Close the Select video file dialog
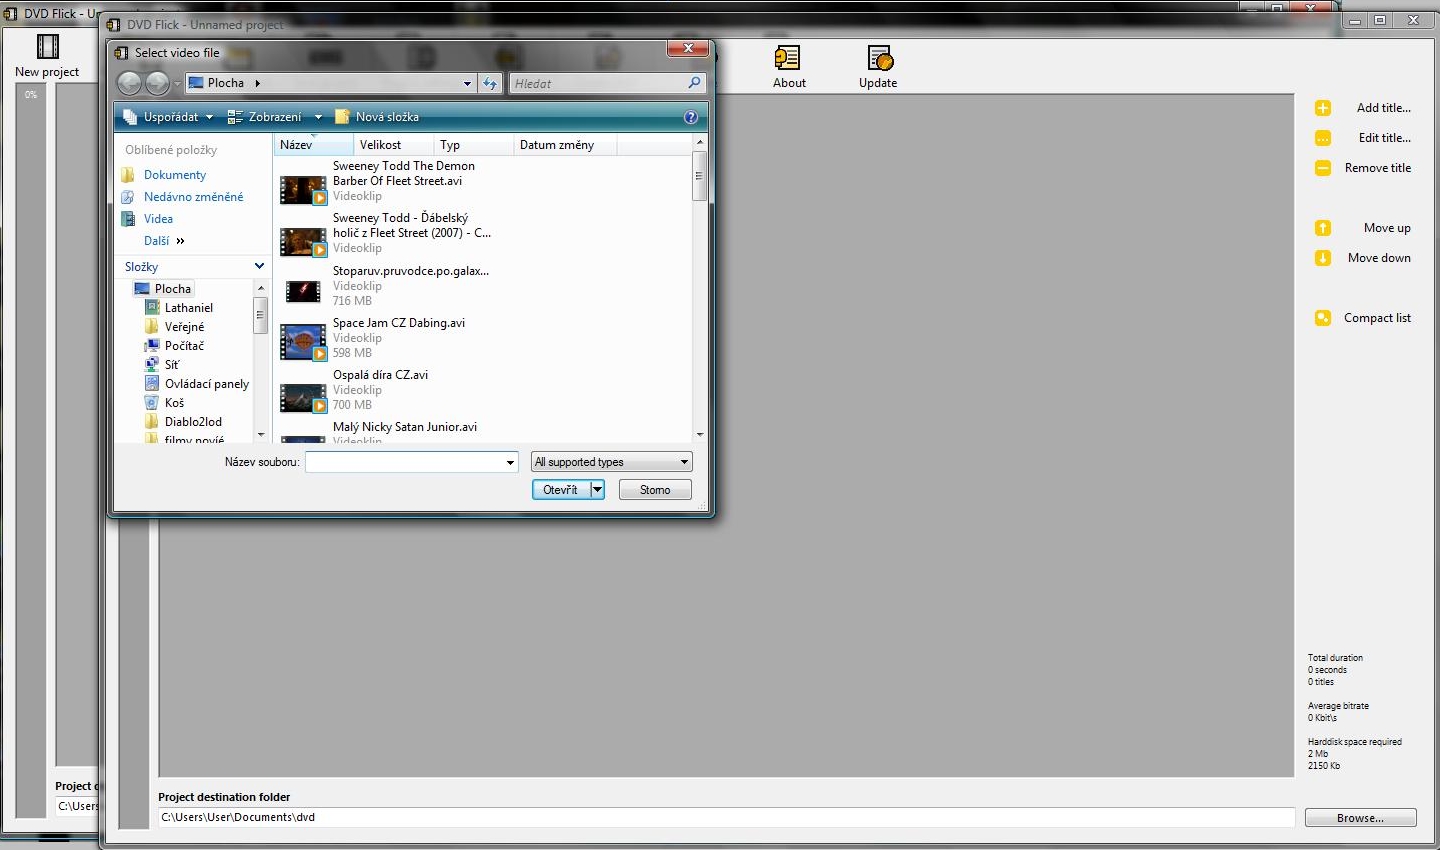 click(x=688, y=49)
